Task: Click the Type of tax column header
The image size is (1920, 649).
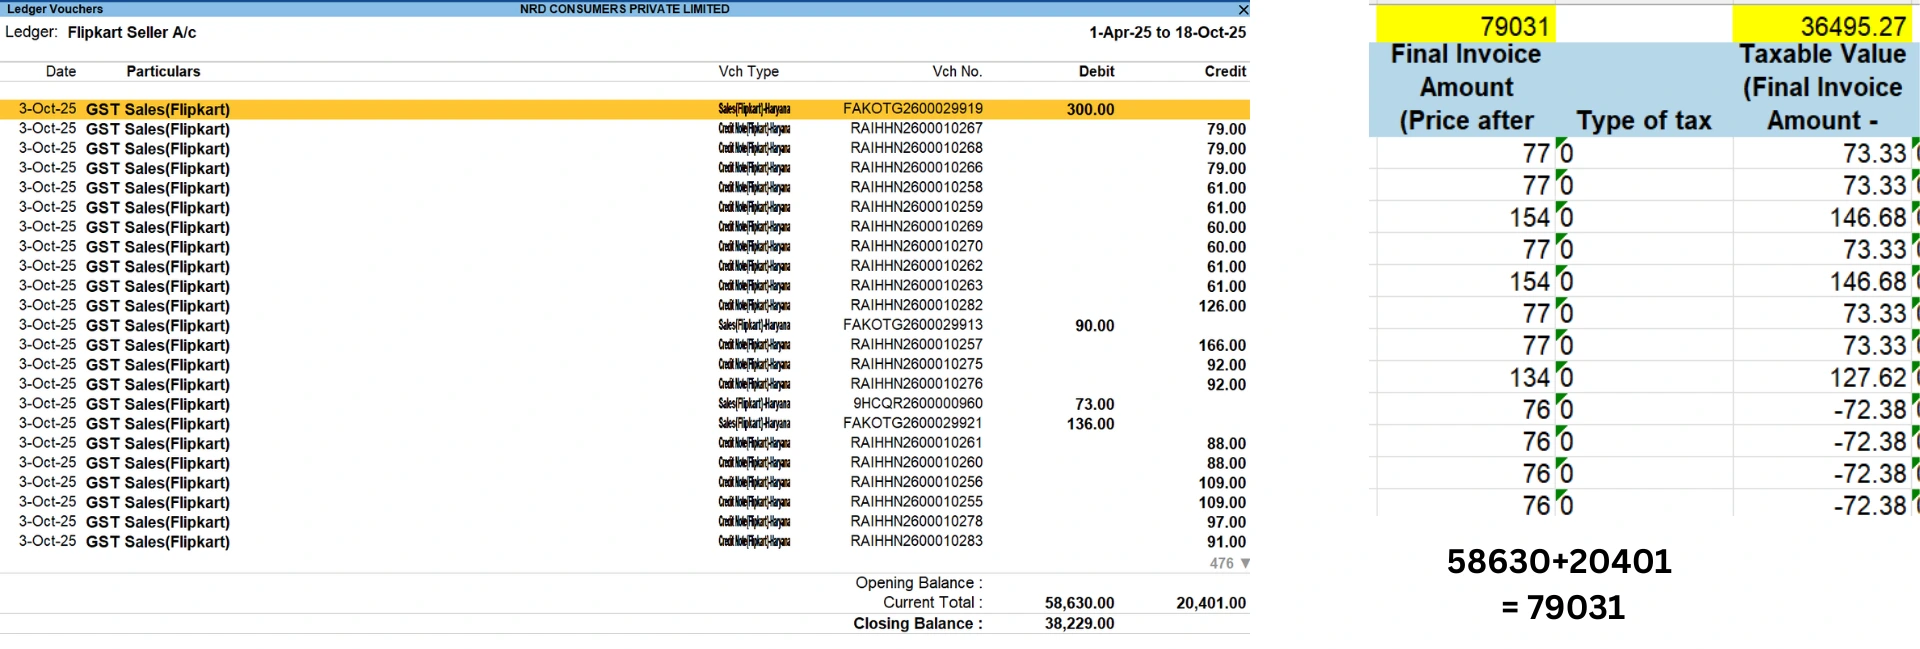Action: point(1644,121)
